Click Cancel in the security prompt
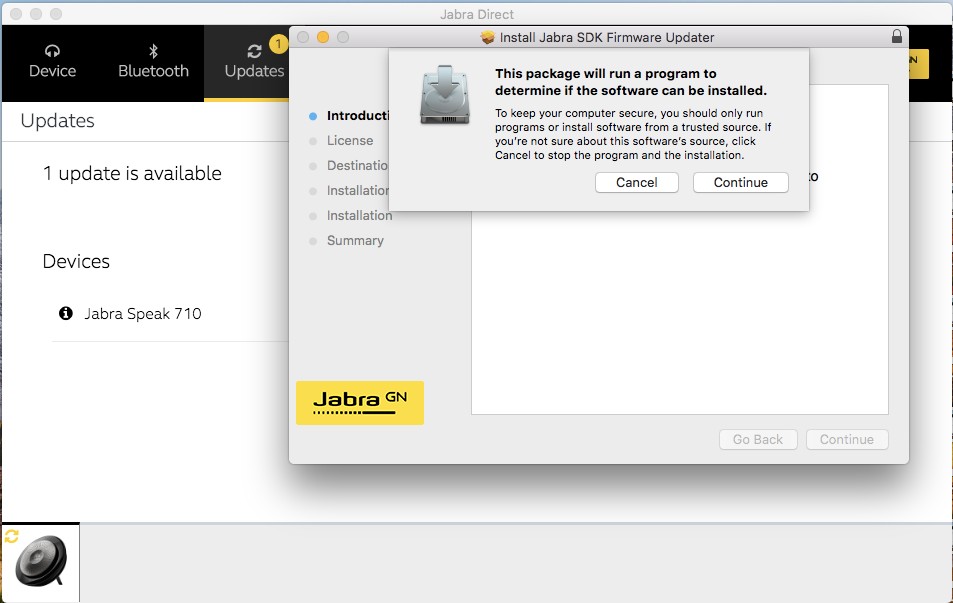 (x=636, y=182)
